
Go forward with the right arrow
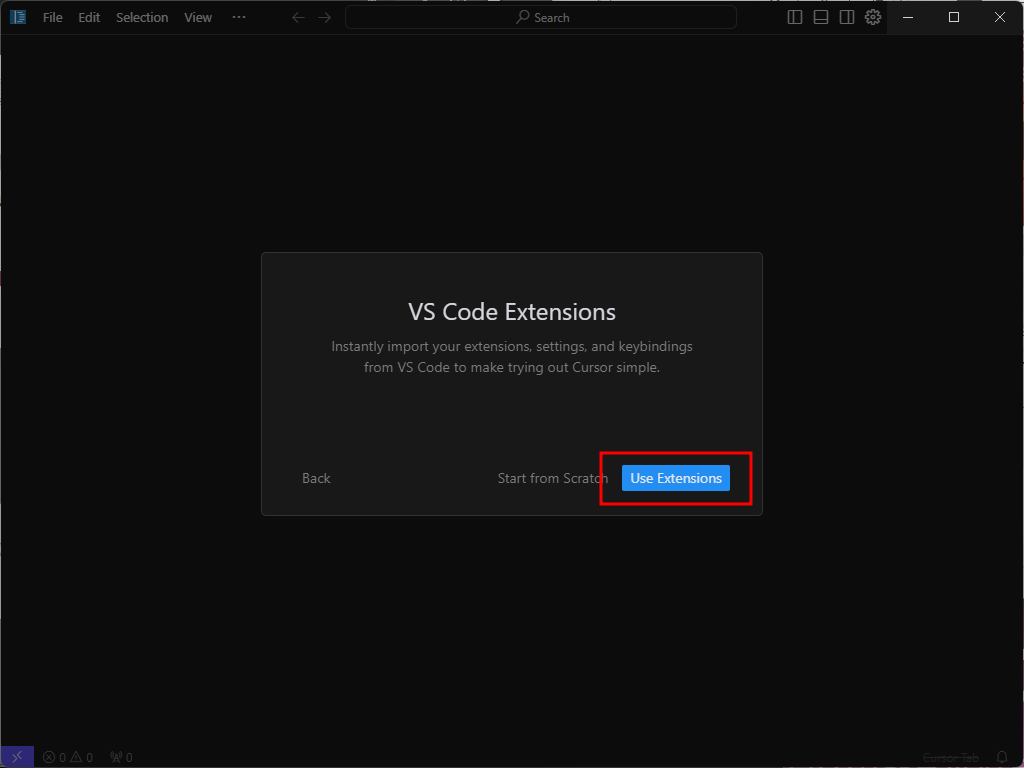pos(325,18)
